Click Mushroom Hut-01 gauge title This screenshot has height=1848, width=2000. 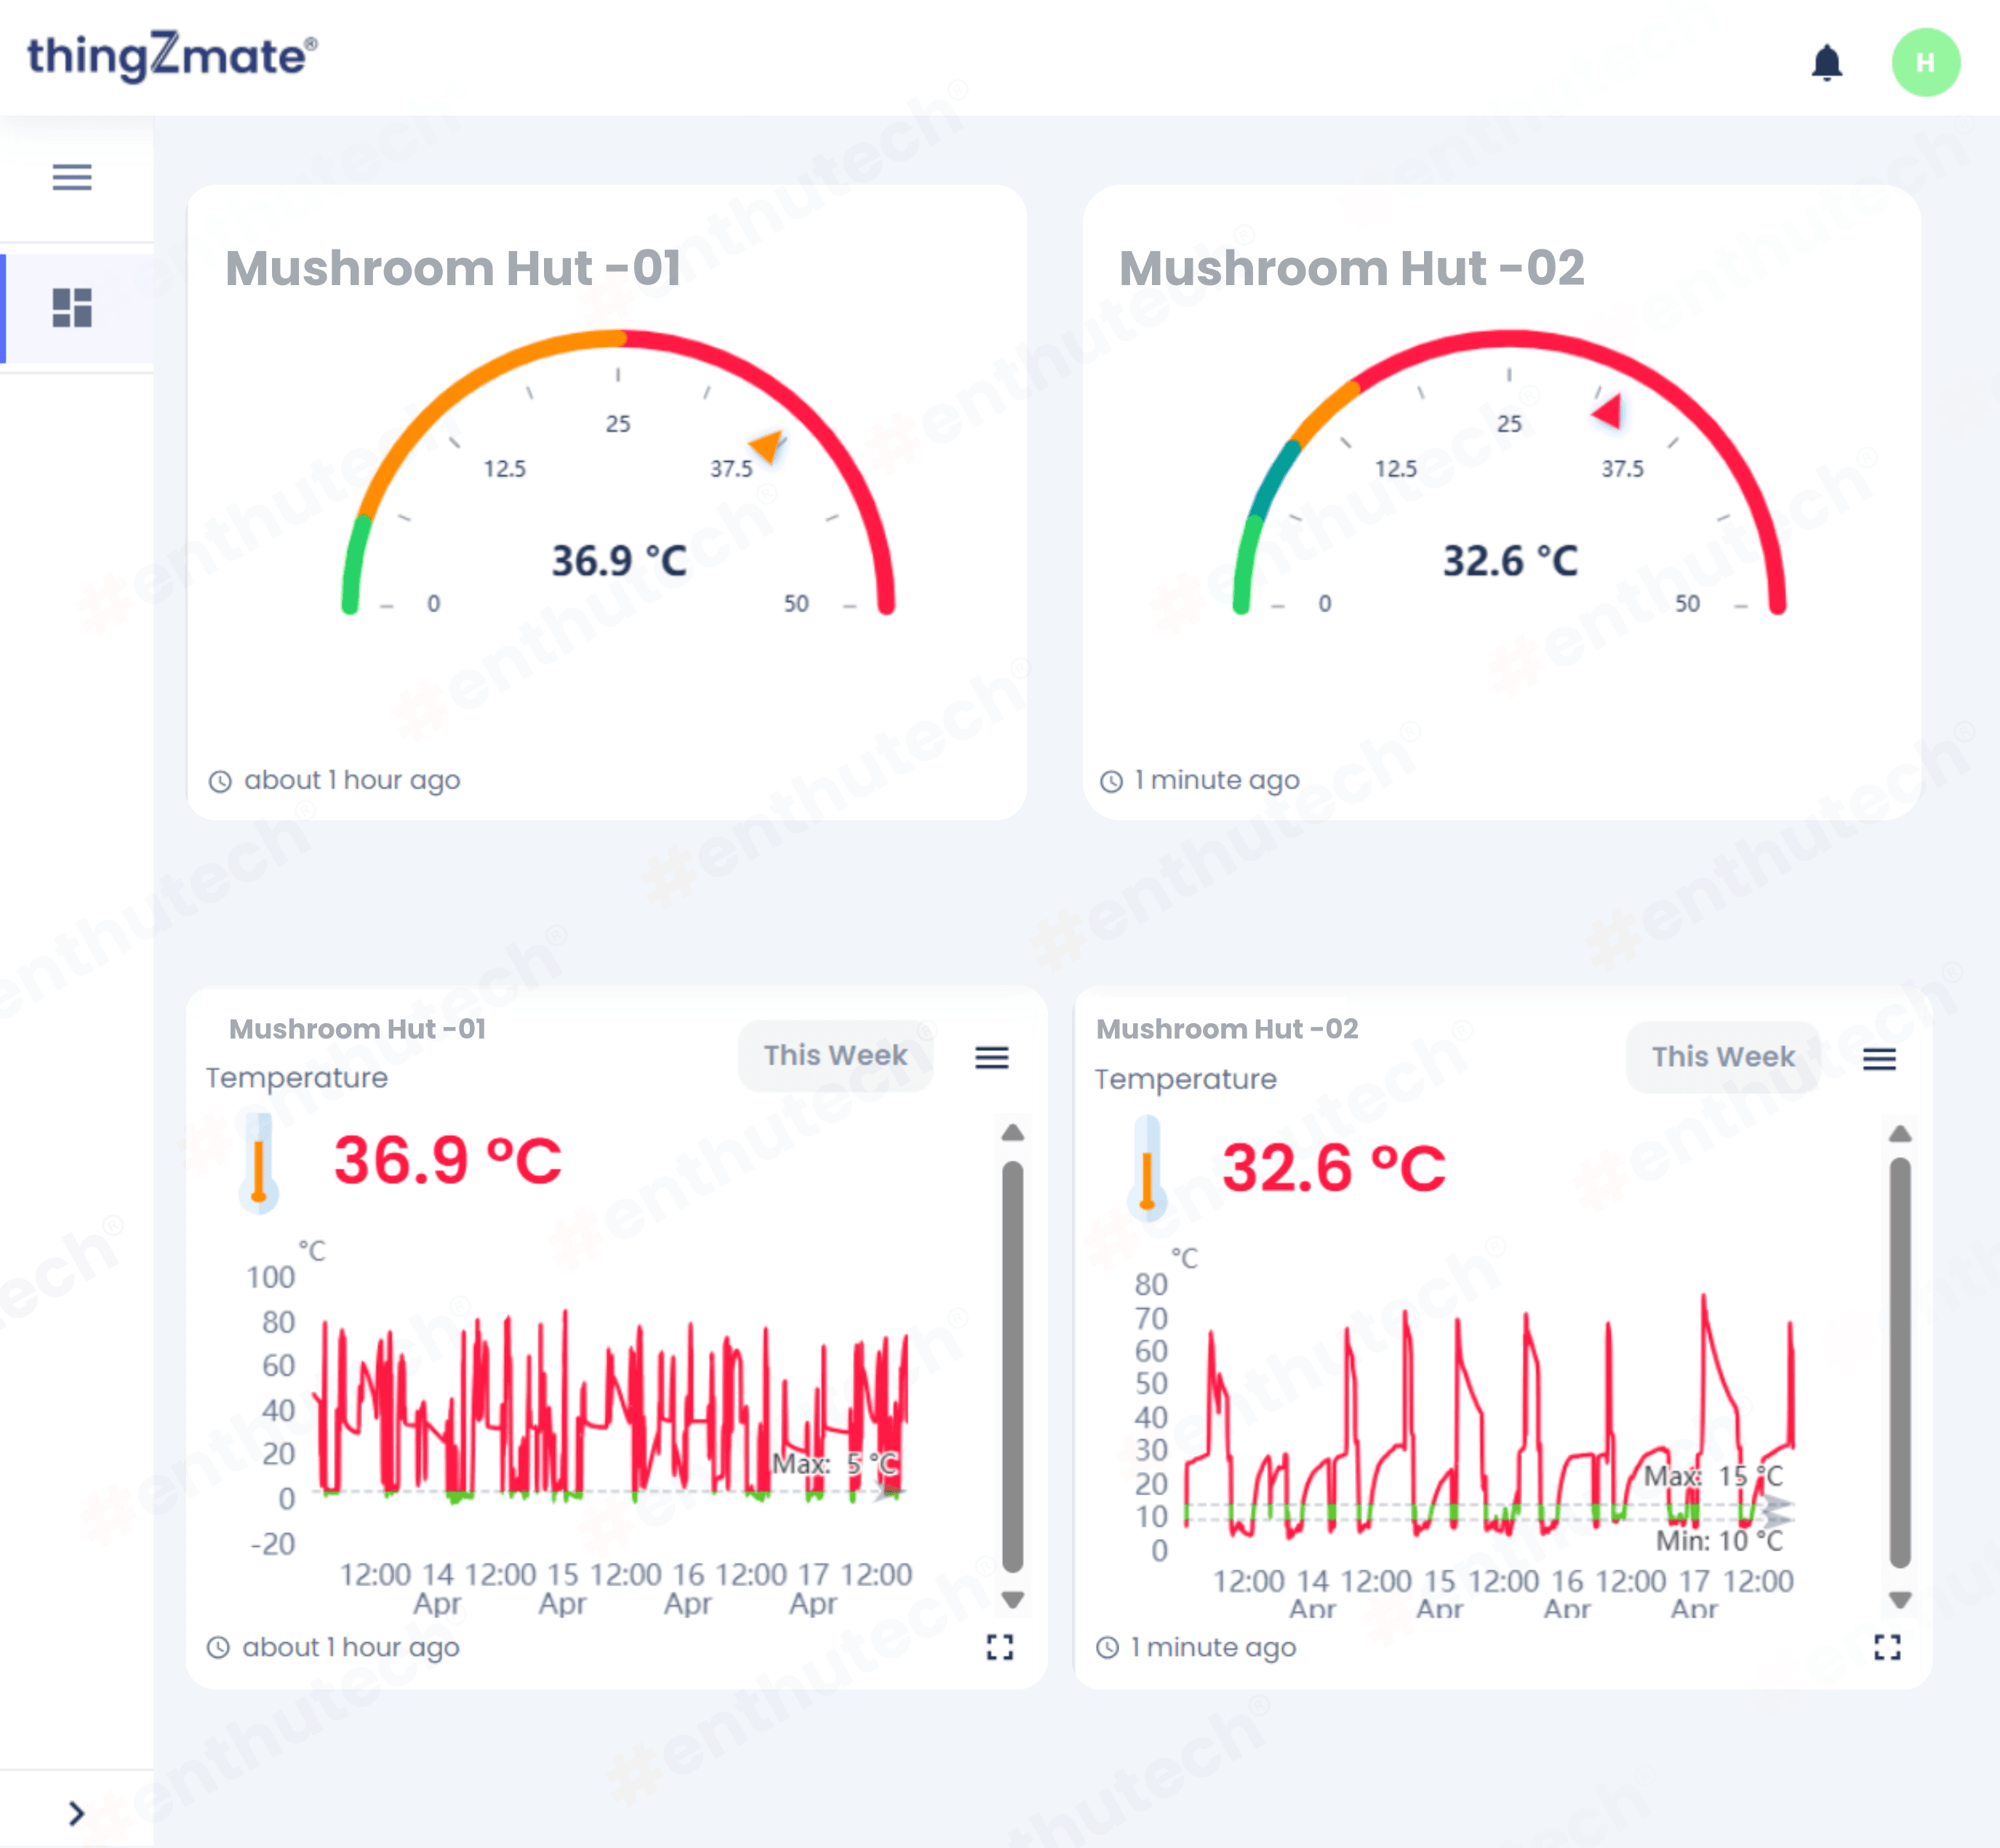[453, 268]
